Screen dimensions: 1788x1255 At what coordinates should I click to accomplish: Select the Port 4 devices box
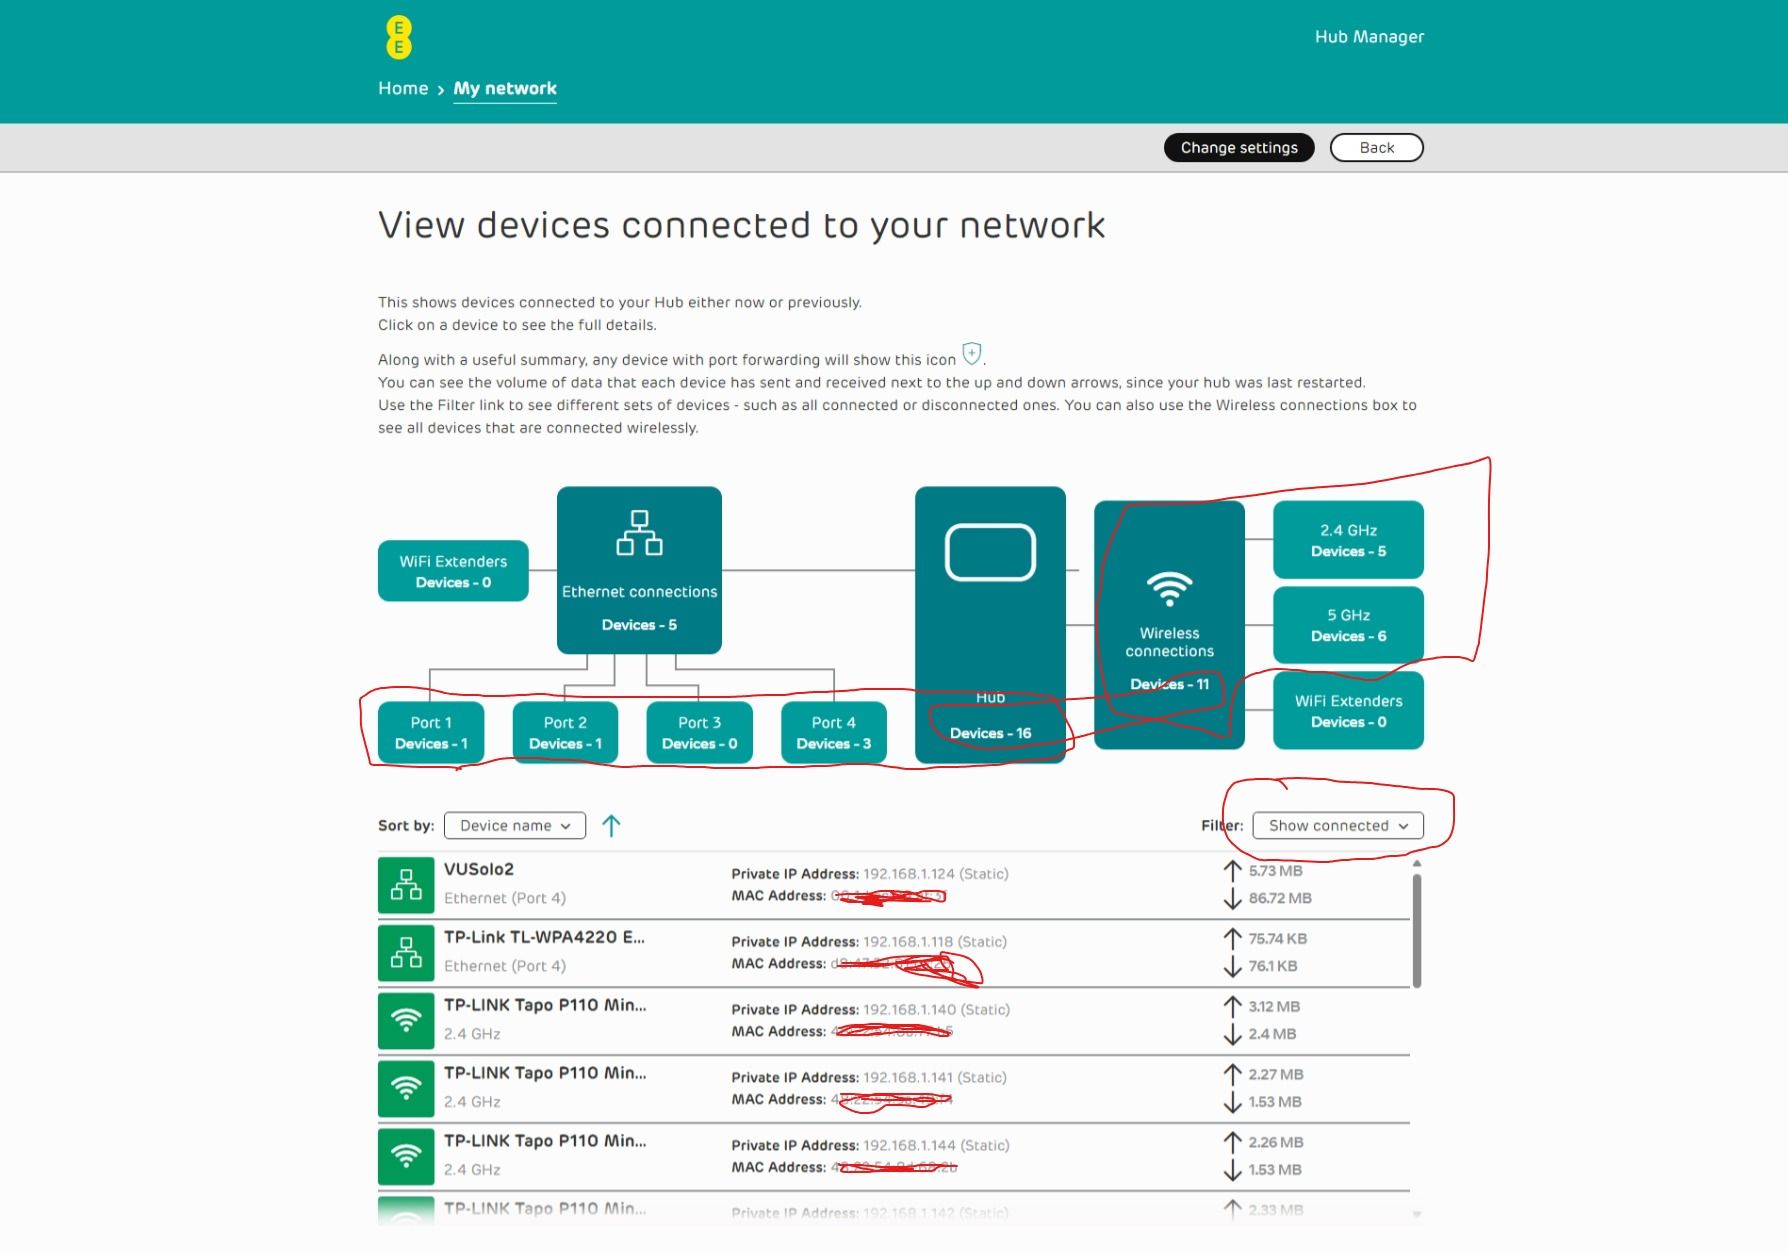(x=833, y=733)
